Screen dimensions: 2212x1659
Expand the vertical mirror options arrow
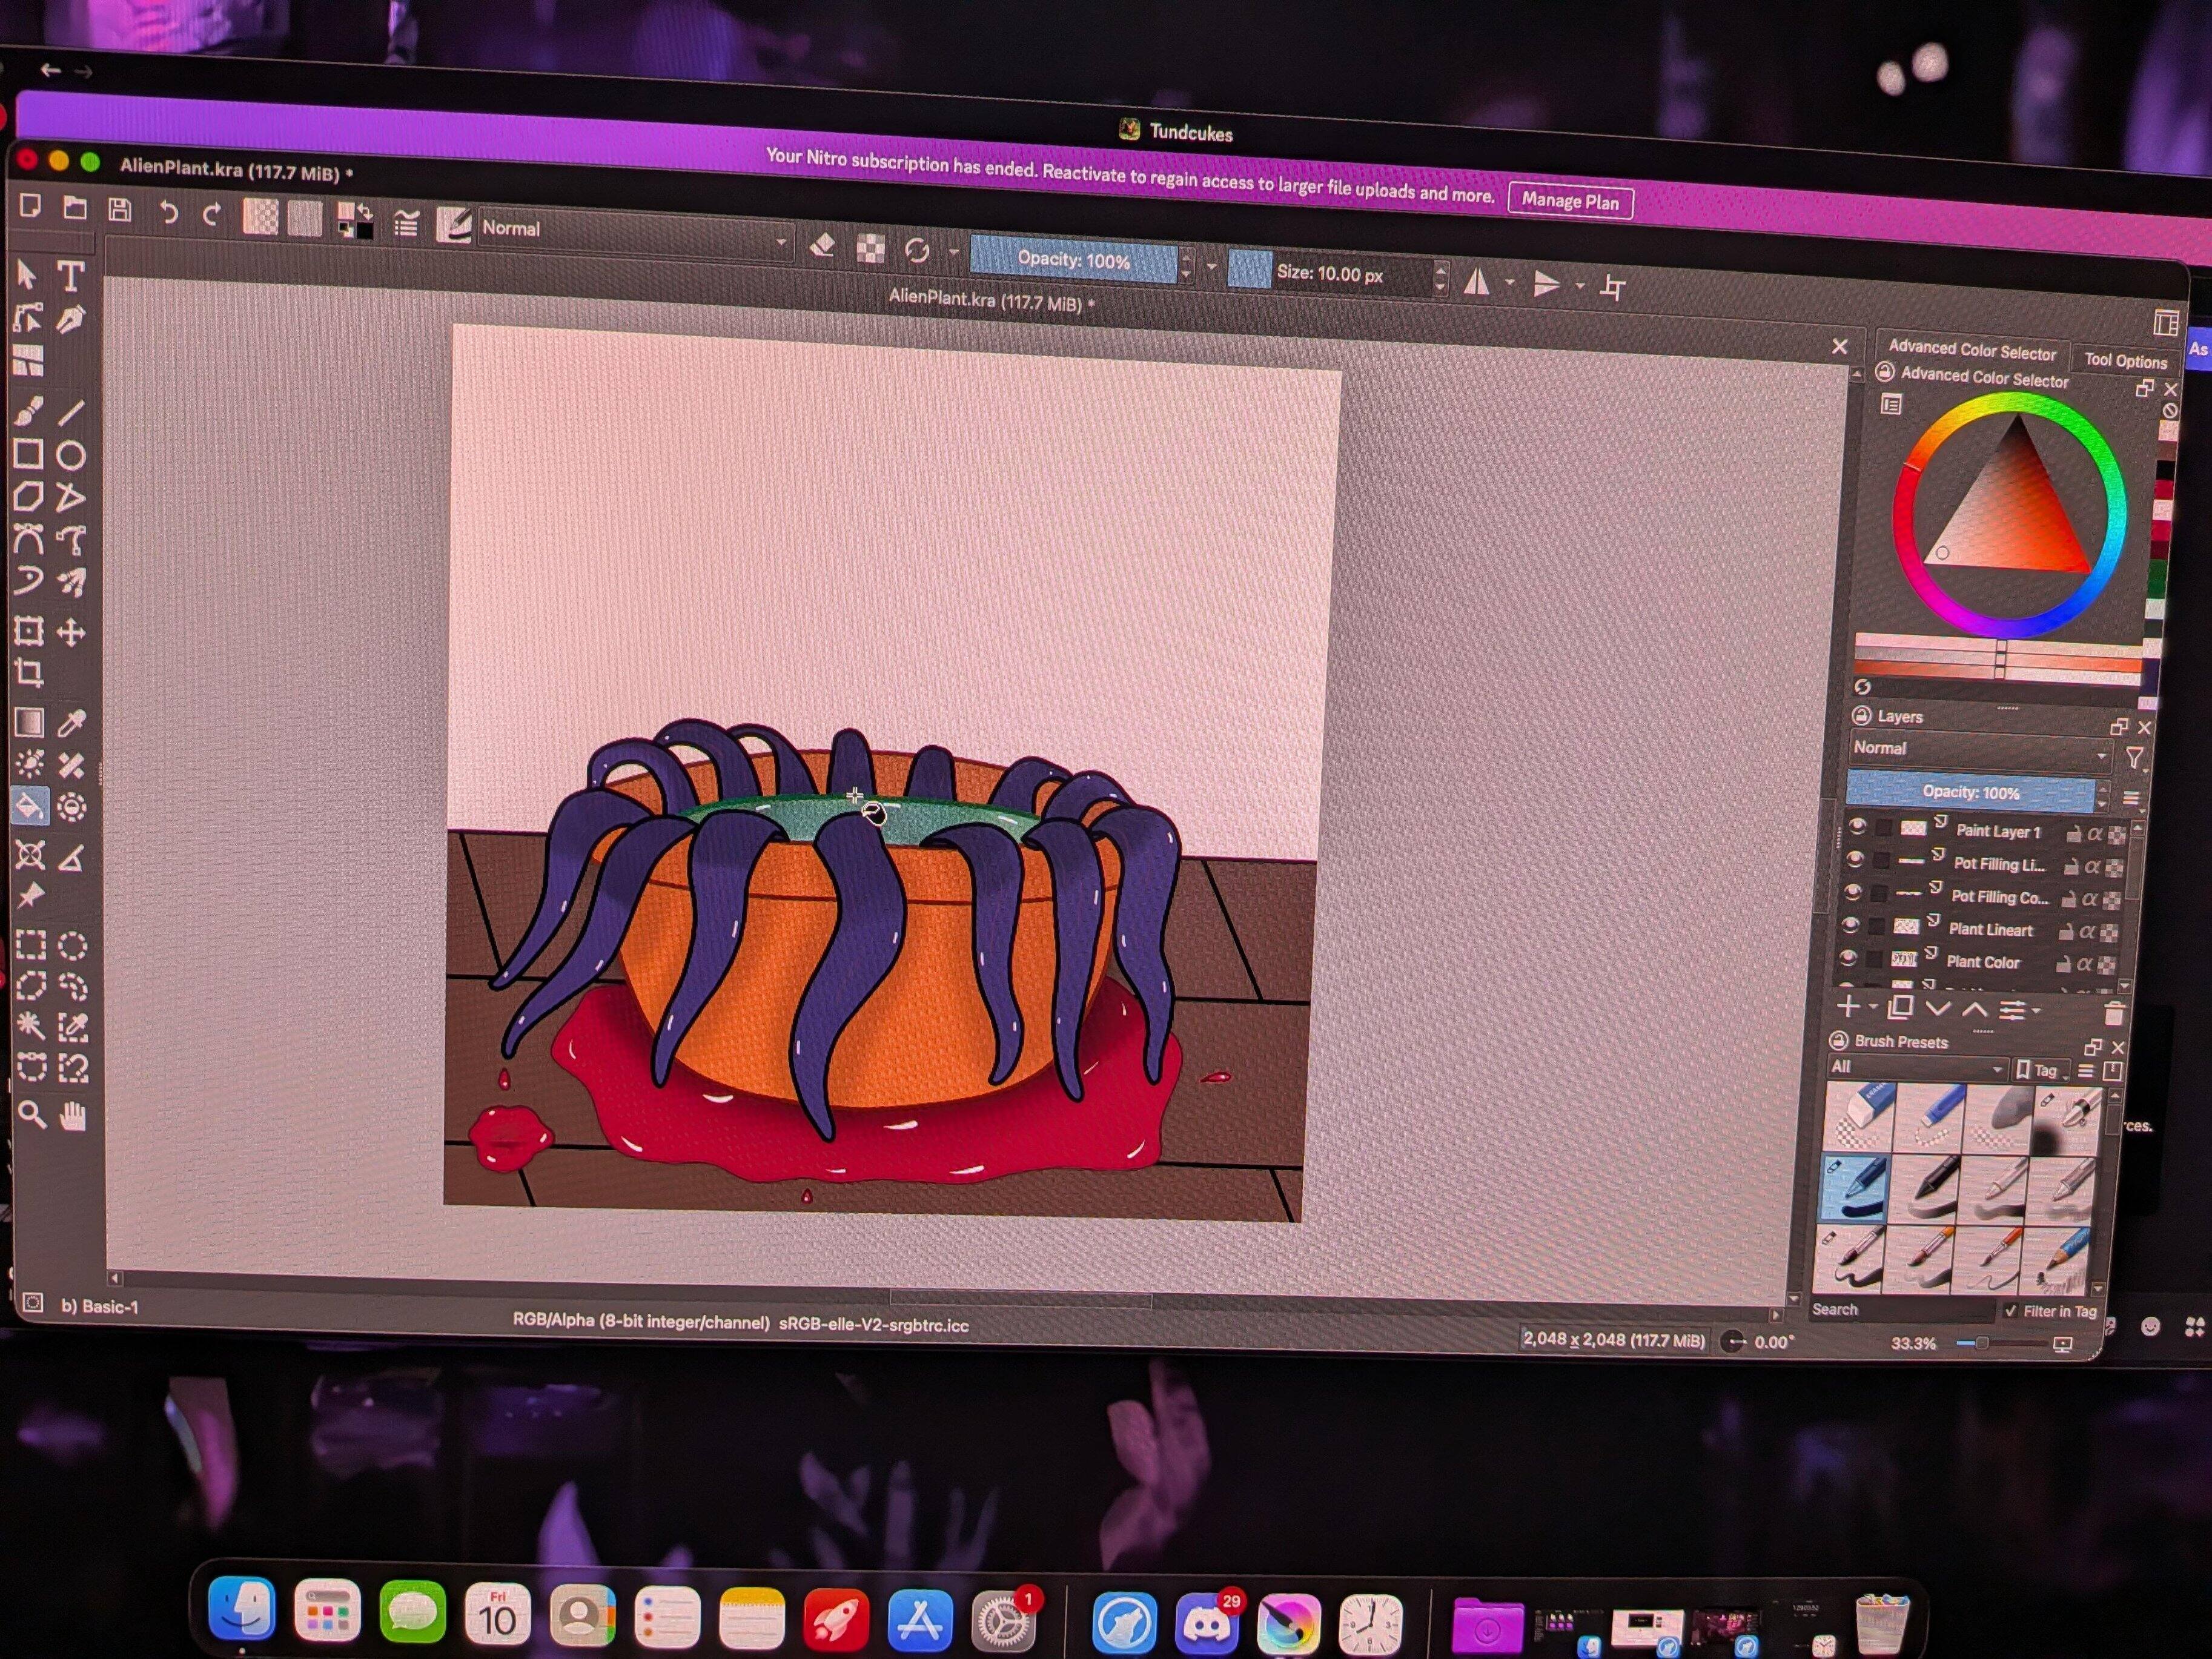(1580, 286)
